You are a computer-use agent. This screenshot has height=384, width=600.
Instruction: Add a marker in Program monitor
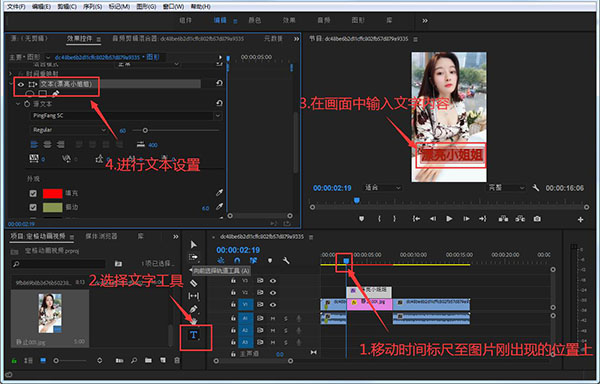coord(361,219)
